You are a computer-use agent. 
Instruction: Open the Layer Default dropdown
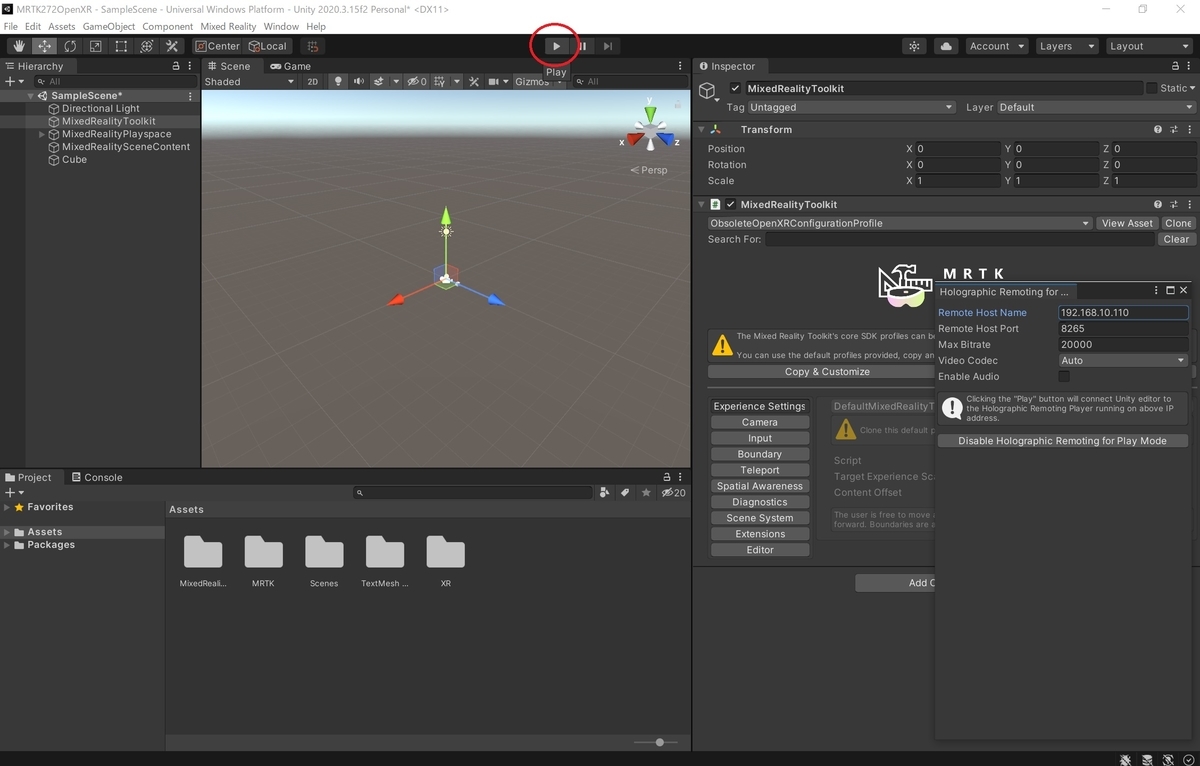click(x=1095, y=107)
